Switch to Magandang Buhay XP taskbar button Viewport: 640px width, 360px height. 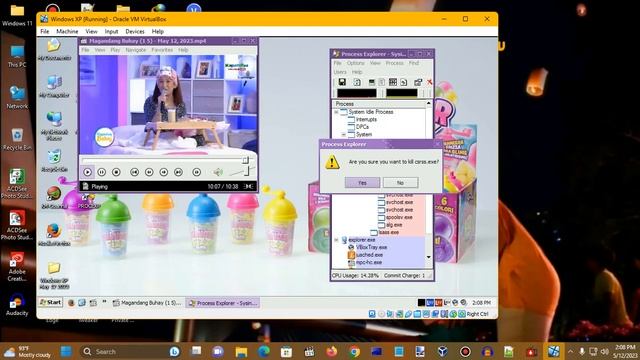coord(147,303)
